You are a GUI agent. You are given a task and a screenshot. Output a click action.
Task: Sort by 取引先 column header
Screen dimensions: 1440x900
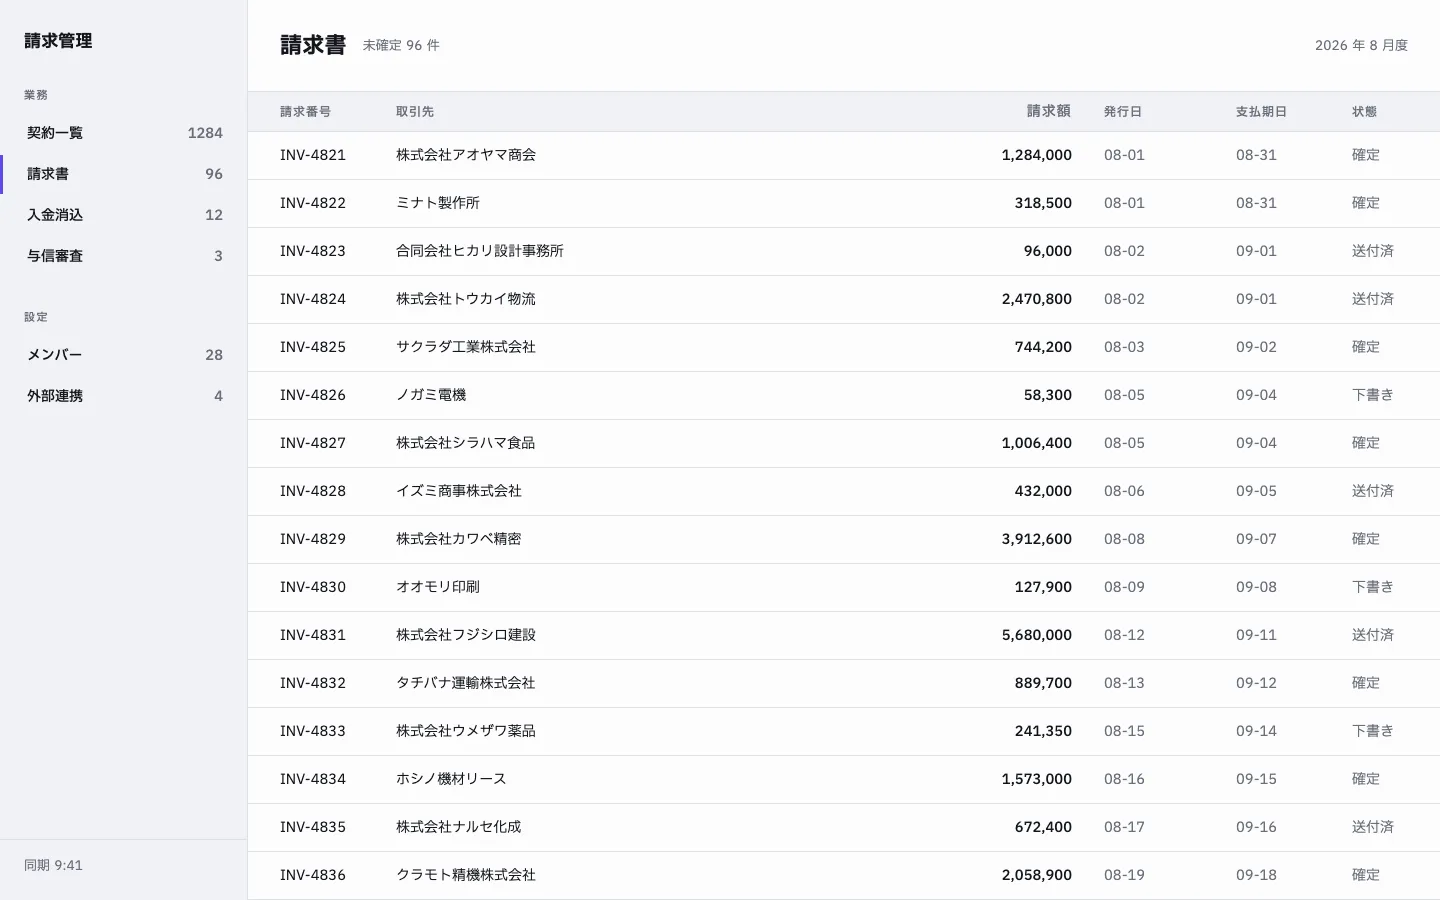point(415,112)
